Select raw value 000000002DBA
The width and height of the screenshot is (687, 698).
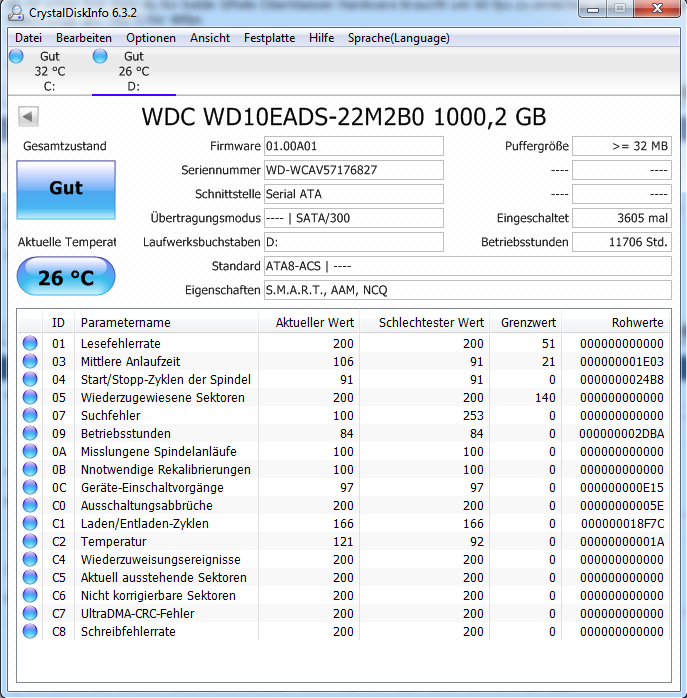coord(622,433)
